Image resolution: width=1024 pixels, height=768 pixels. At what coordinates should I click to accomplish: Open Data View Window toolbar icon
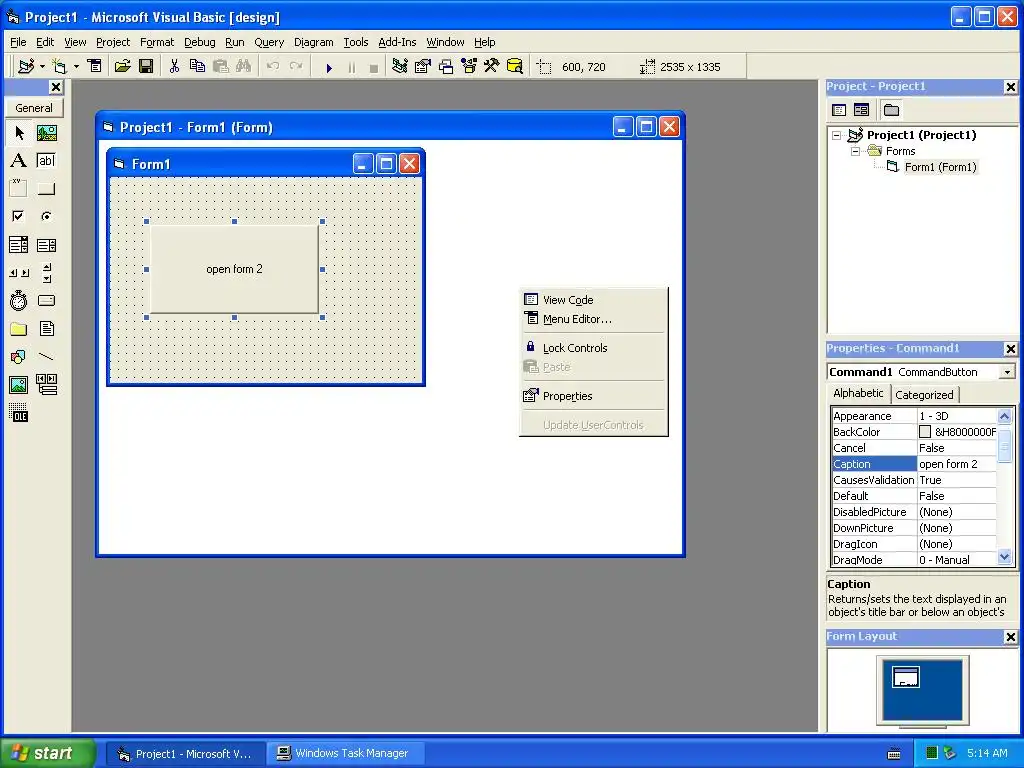click(515, 67)
